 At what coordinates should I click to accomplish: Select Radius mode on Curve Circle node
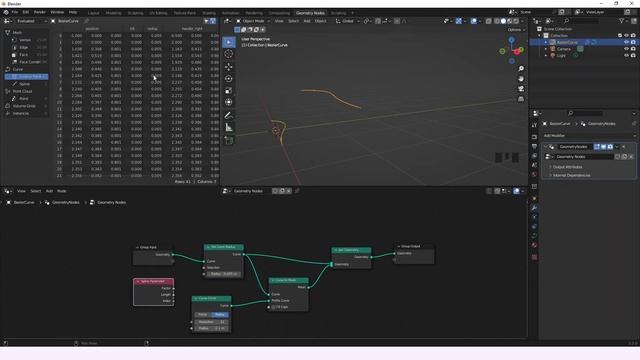pyautogui.click(x=220, y=315)
